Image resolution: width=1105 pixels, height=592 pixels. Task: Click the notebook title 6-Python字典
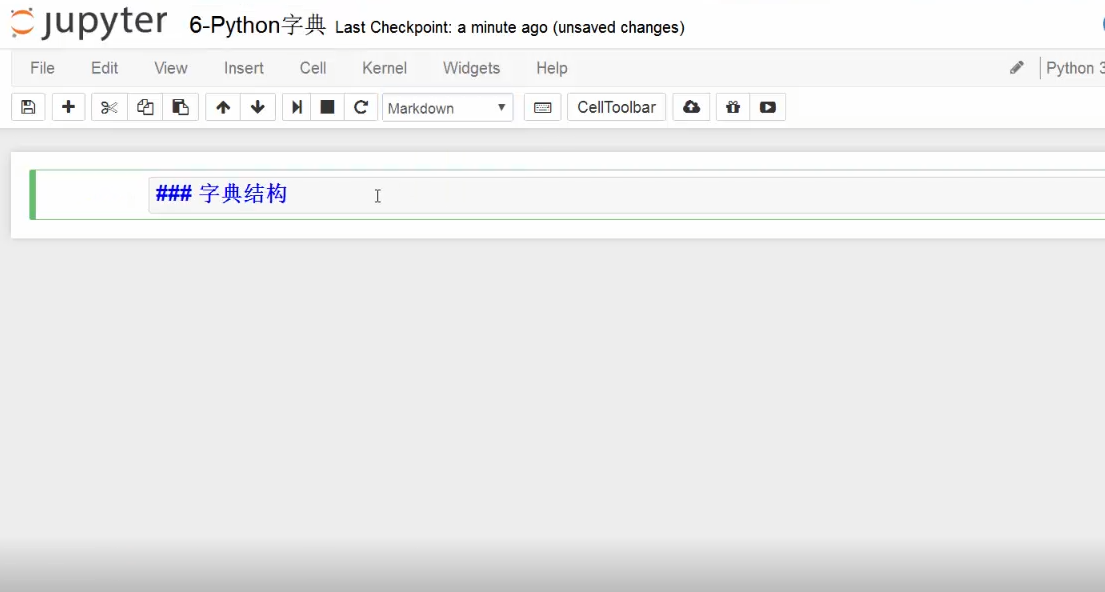(257, 26)
